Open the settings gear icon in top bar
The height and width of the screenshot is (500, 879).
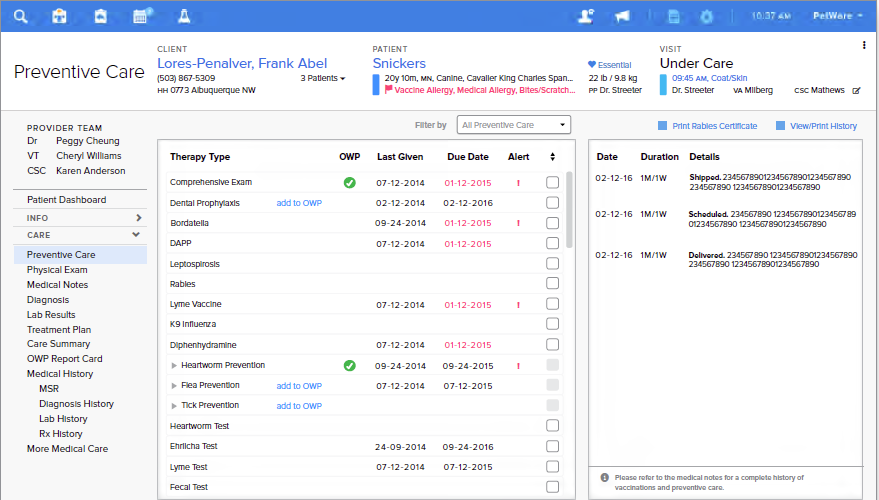click(706, 17)
